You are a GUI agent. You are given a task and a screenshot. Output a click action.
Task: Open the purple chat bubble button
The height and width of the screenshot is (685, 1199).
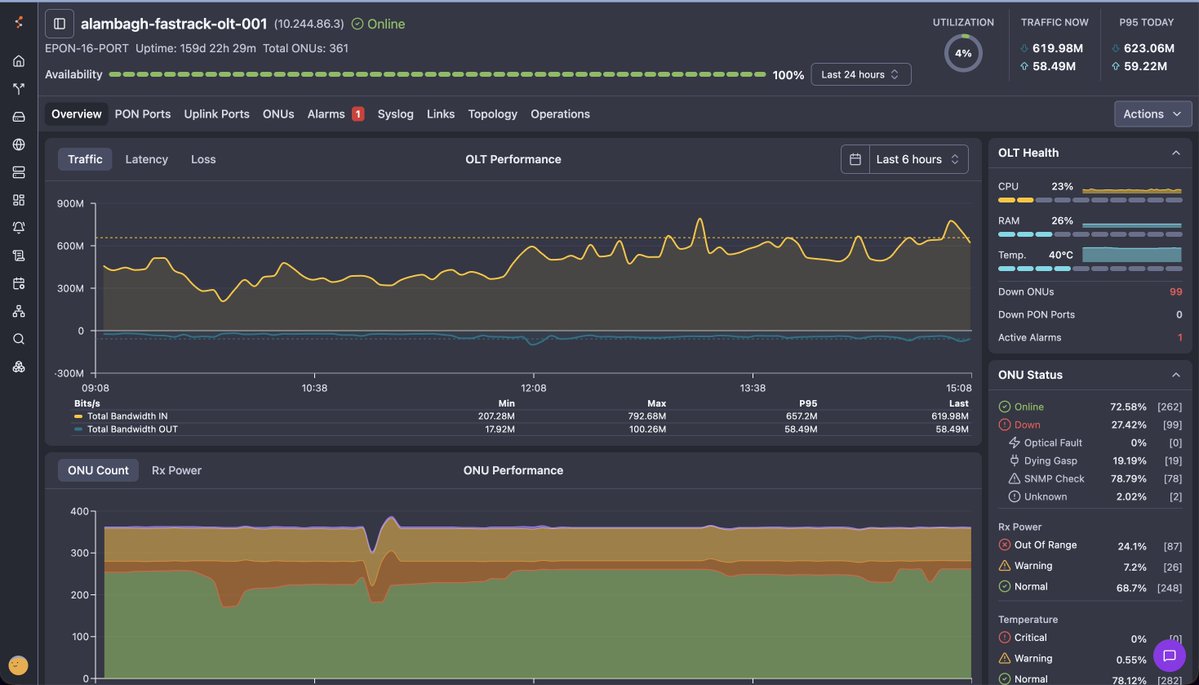coord(1169,655)
